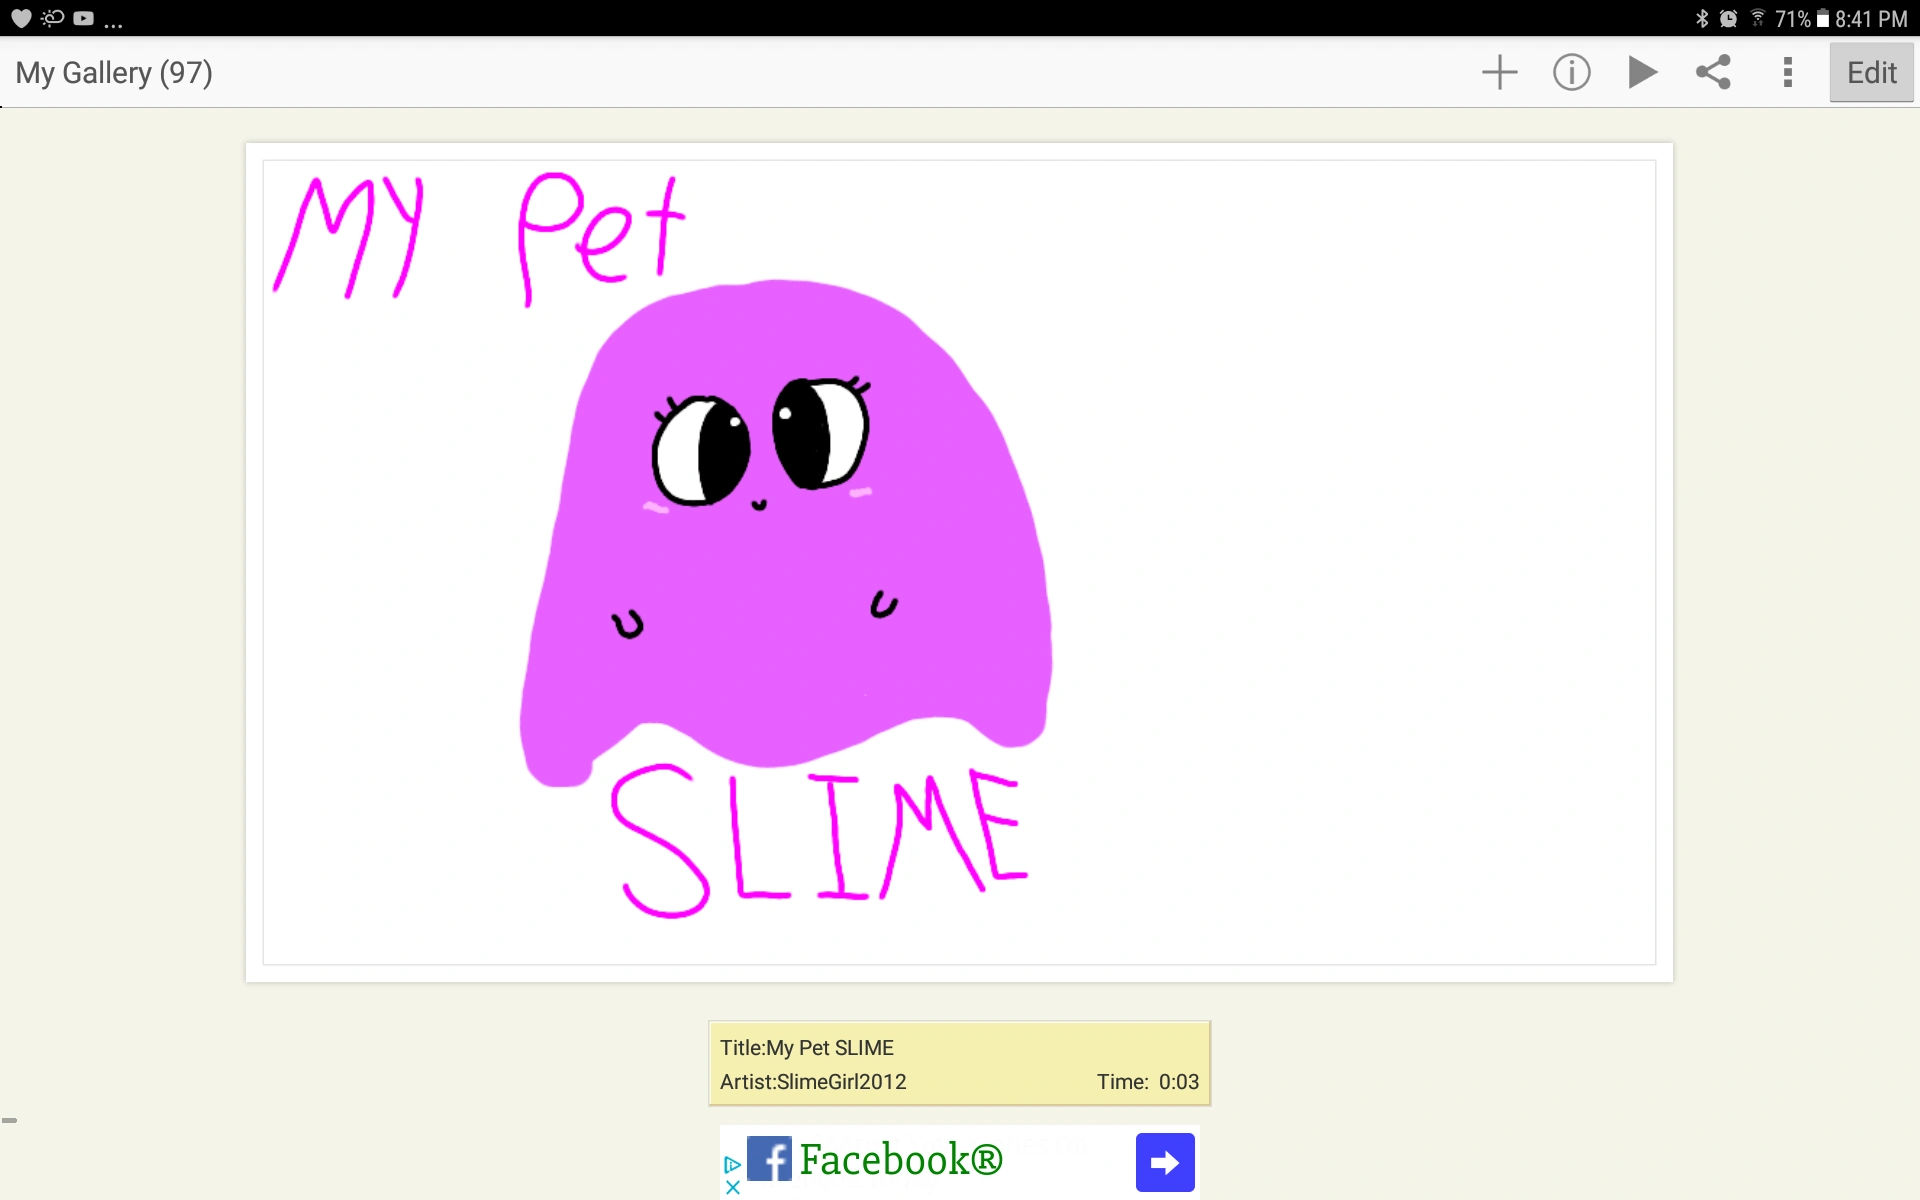Open the AdChoices info triangle on the ad
The image size is (1920, 1200).
click(x=733, y=1162)
